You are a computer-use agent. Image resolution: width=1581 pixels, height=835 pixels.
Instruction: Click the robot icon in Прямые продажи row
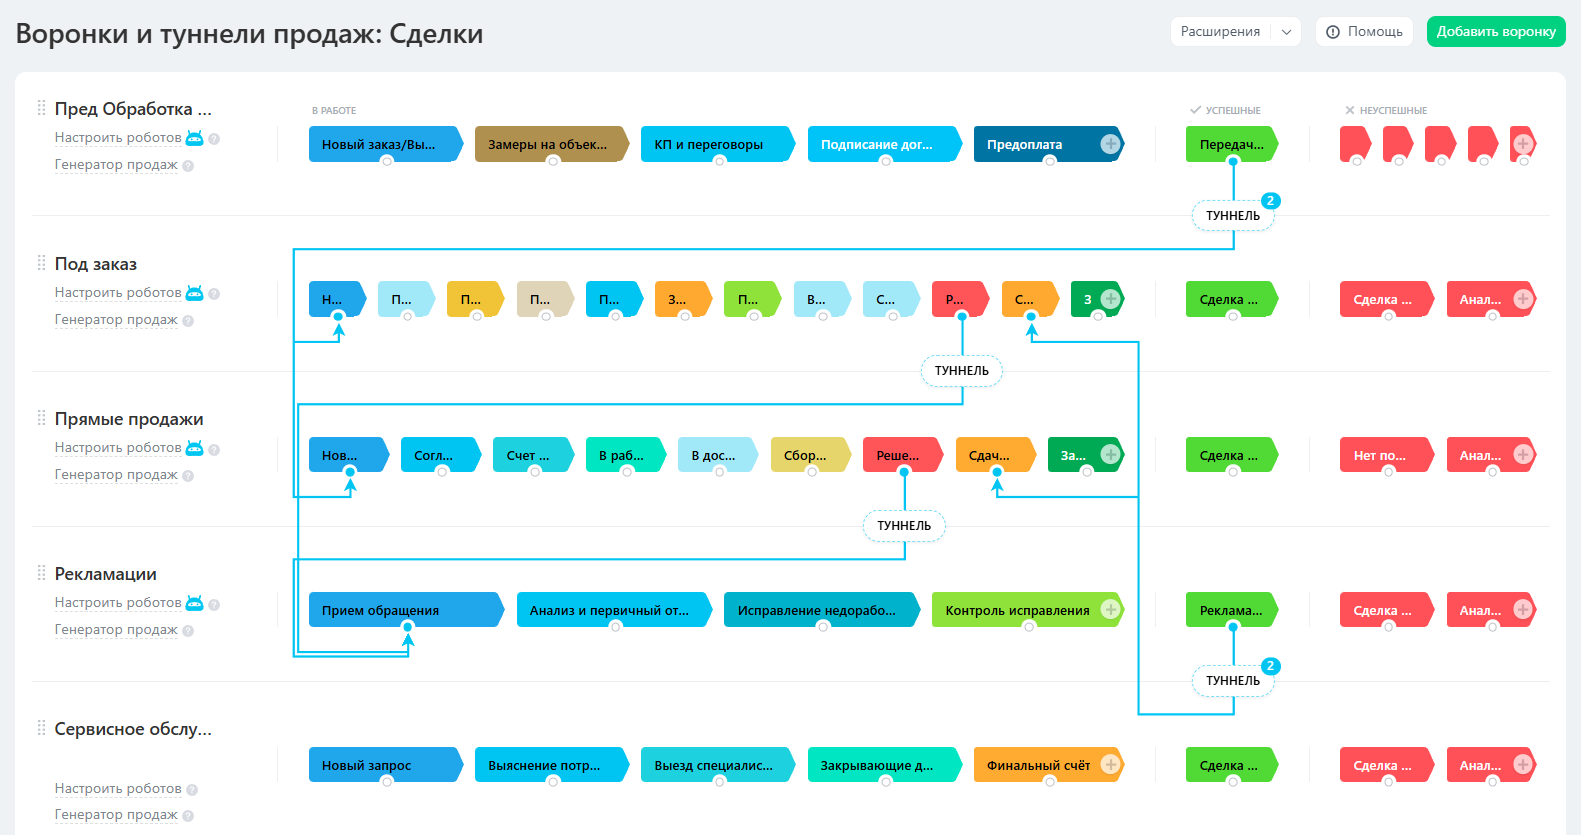[x=195, y=448]
